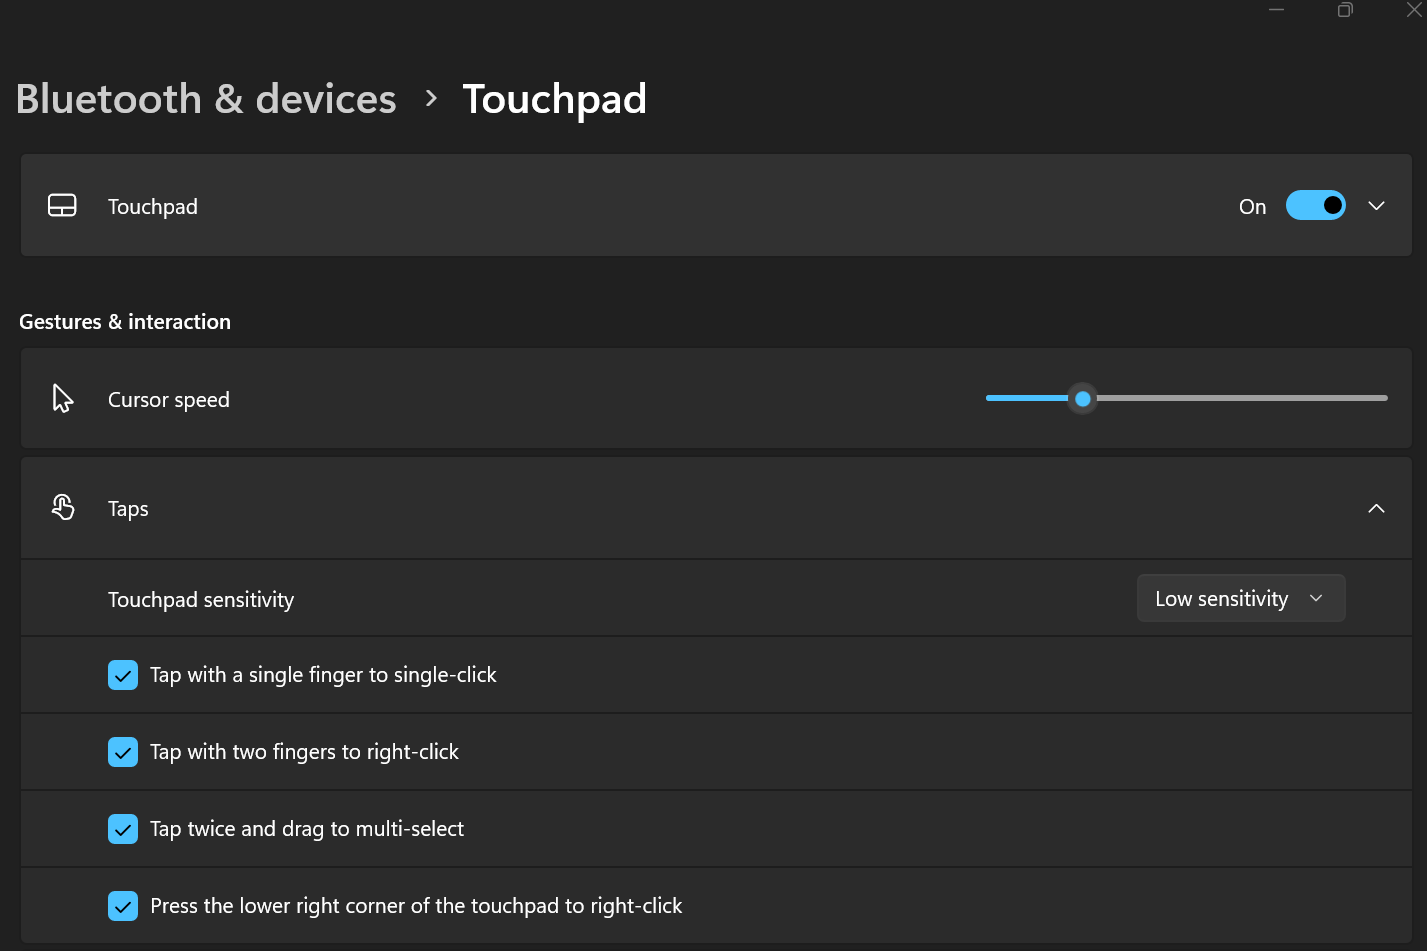Screen dimensions: 1427x951
Task: Click the Touchpad sensitivity label
Action: pyautogui.click(x=201, y=600)
